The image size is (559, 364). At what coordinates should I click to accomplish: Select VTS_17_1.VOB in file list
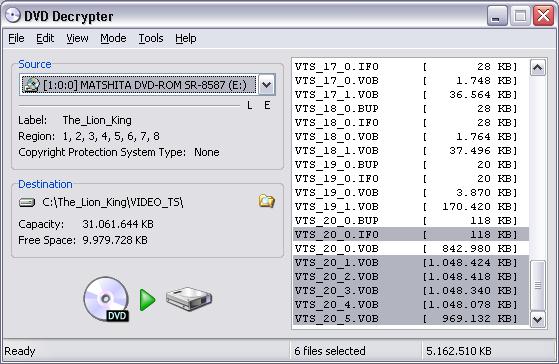tap(411, 94)
